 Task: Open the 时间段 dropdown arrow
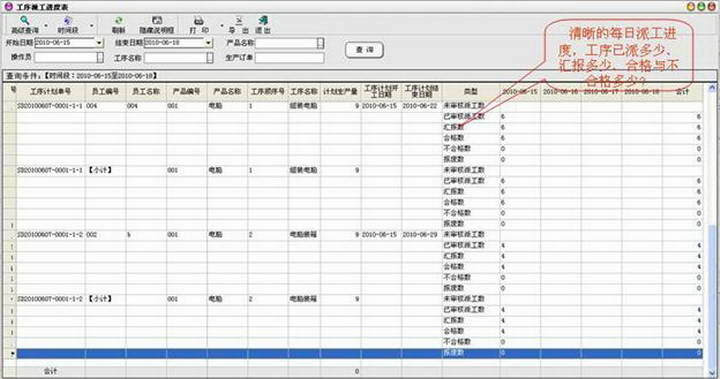point(91,26)
